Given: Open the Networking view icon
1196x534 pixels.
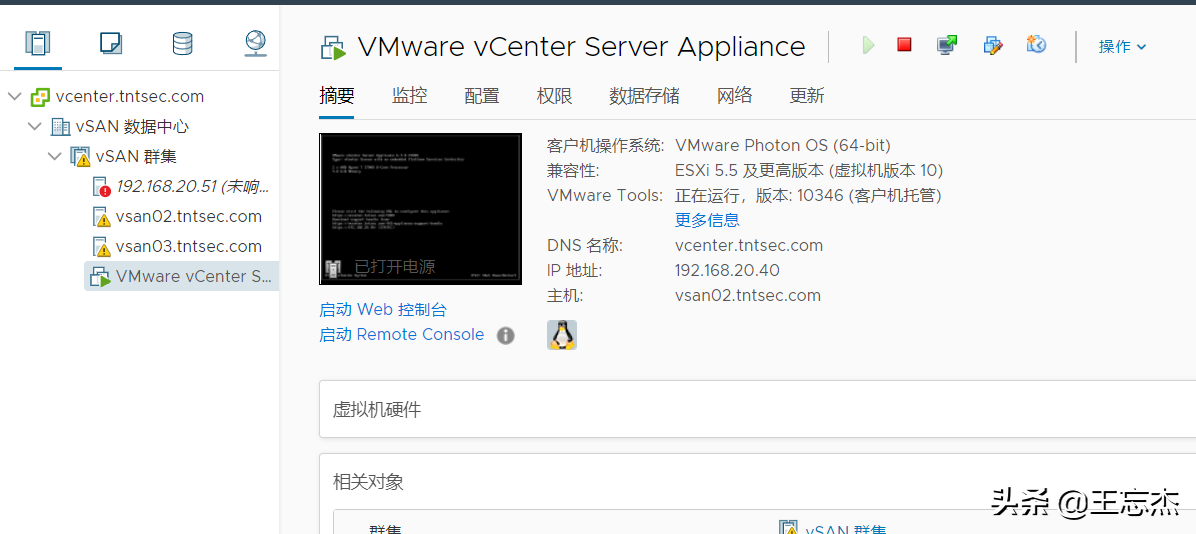Looking at the screenshot, I should [x=256, y=43].
